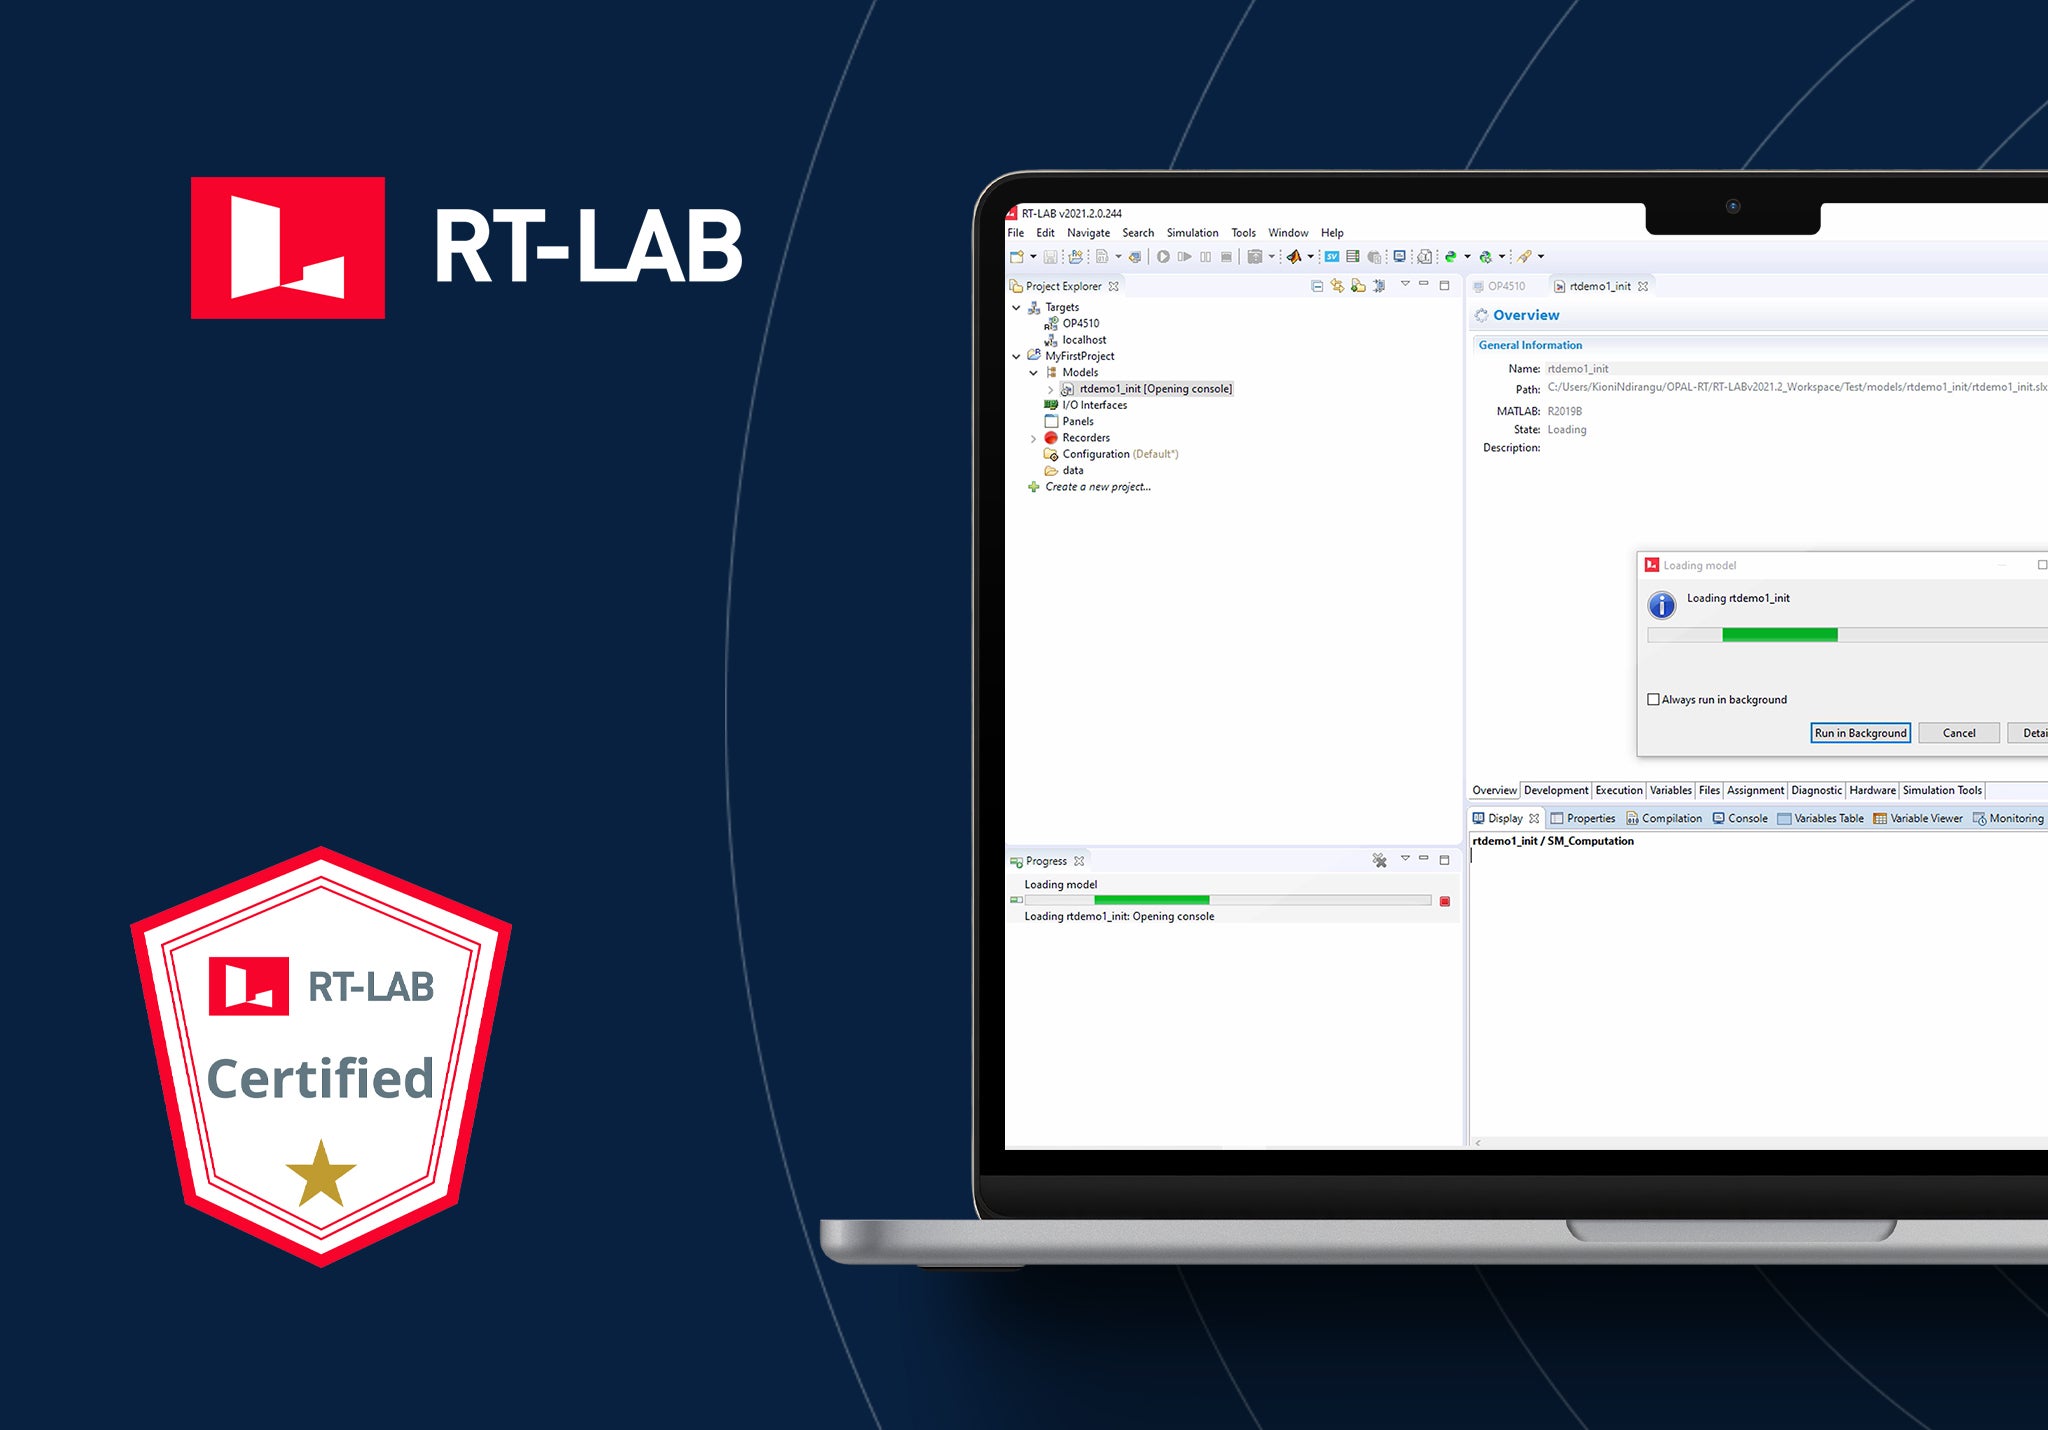This screenshot has height=1430, width=2048.
Task: Cancel the Loading model dialog
Action: pos(1958,733)
